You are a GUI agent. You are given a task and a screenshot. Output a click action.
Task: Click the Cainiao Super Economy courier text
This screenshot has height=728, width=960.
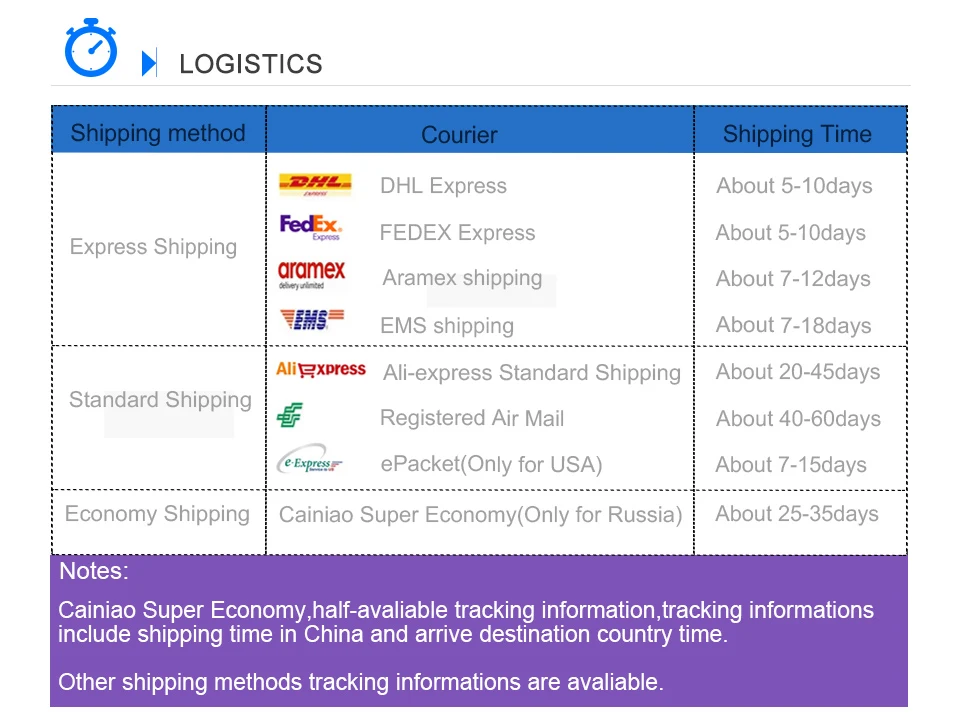(481, 515)
